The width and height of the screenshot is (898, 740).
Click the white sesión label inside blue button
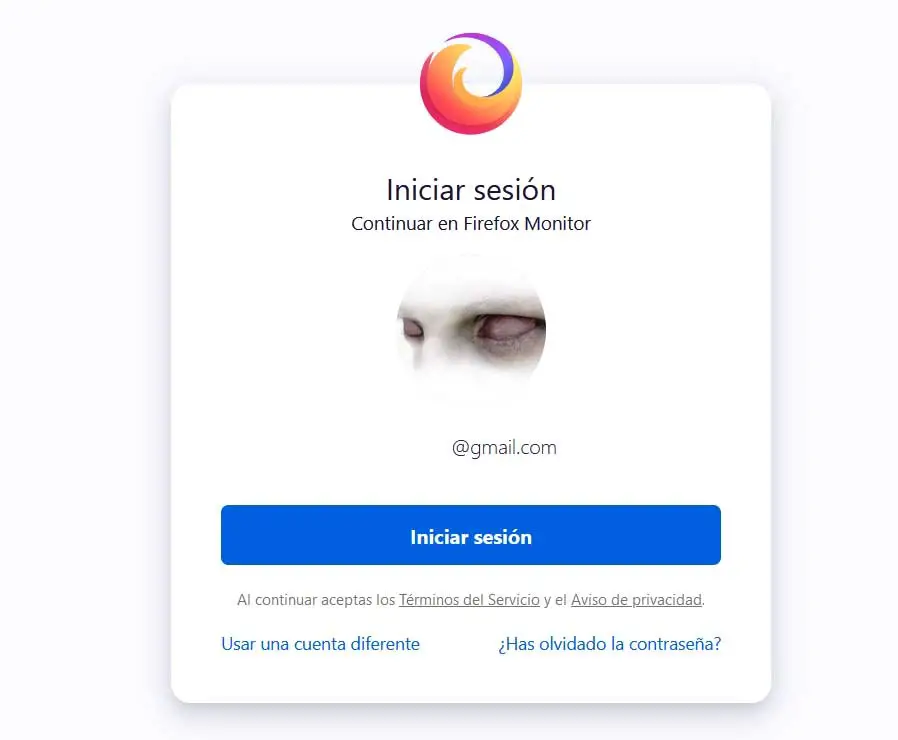pyautogui.click(x=503, y=537)
